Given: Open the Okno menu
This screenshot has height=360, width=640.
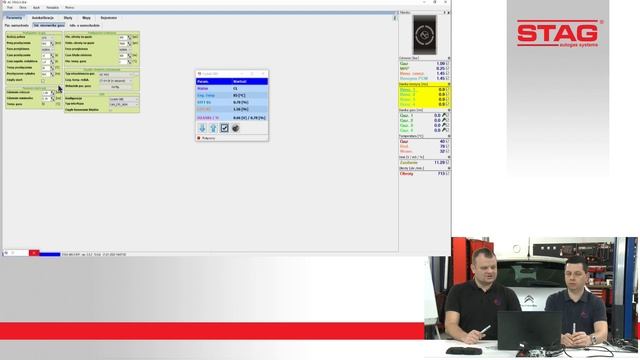Looking at the screenshot, I should pos(22,7).
